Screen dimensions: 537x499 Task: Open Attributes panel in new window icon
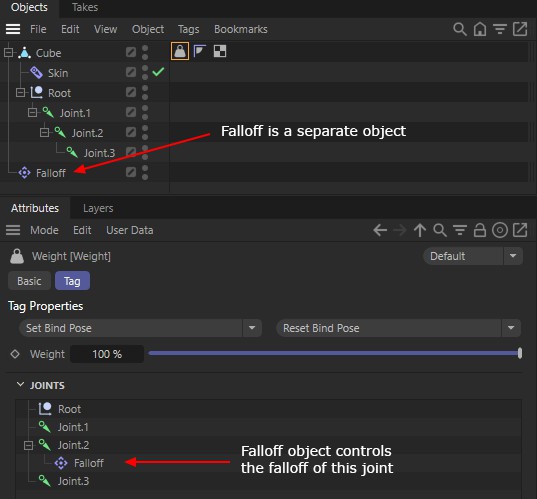[x=520, y=230]
